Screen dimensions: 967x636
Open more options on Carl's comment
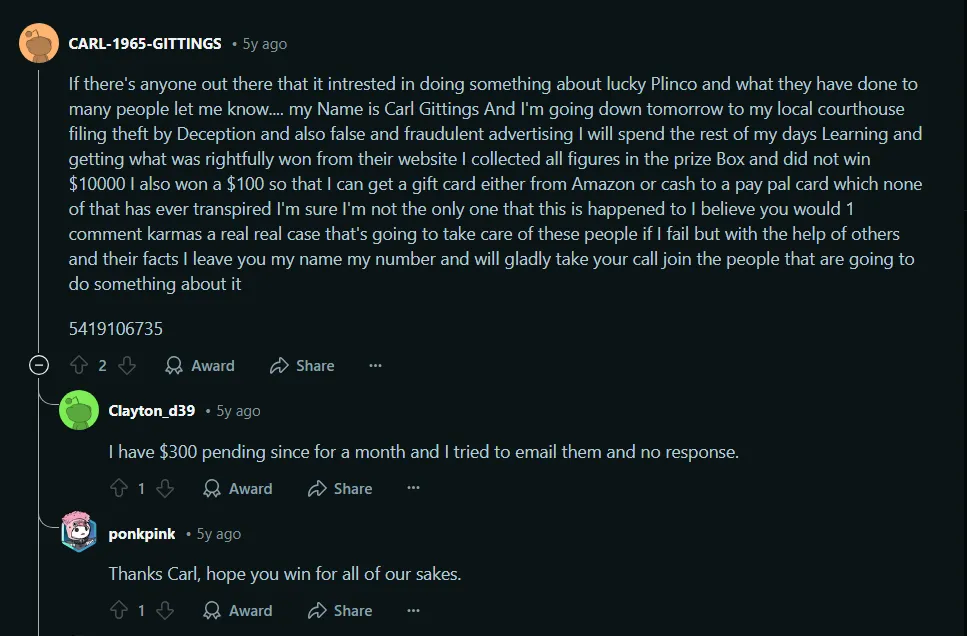click(375, 365)
